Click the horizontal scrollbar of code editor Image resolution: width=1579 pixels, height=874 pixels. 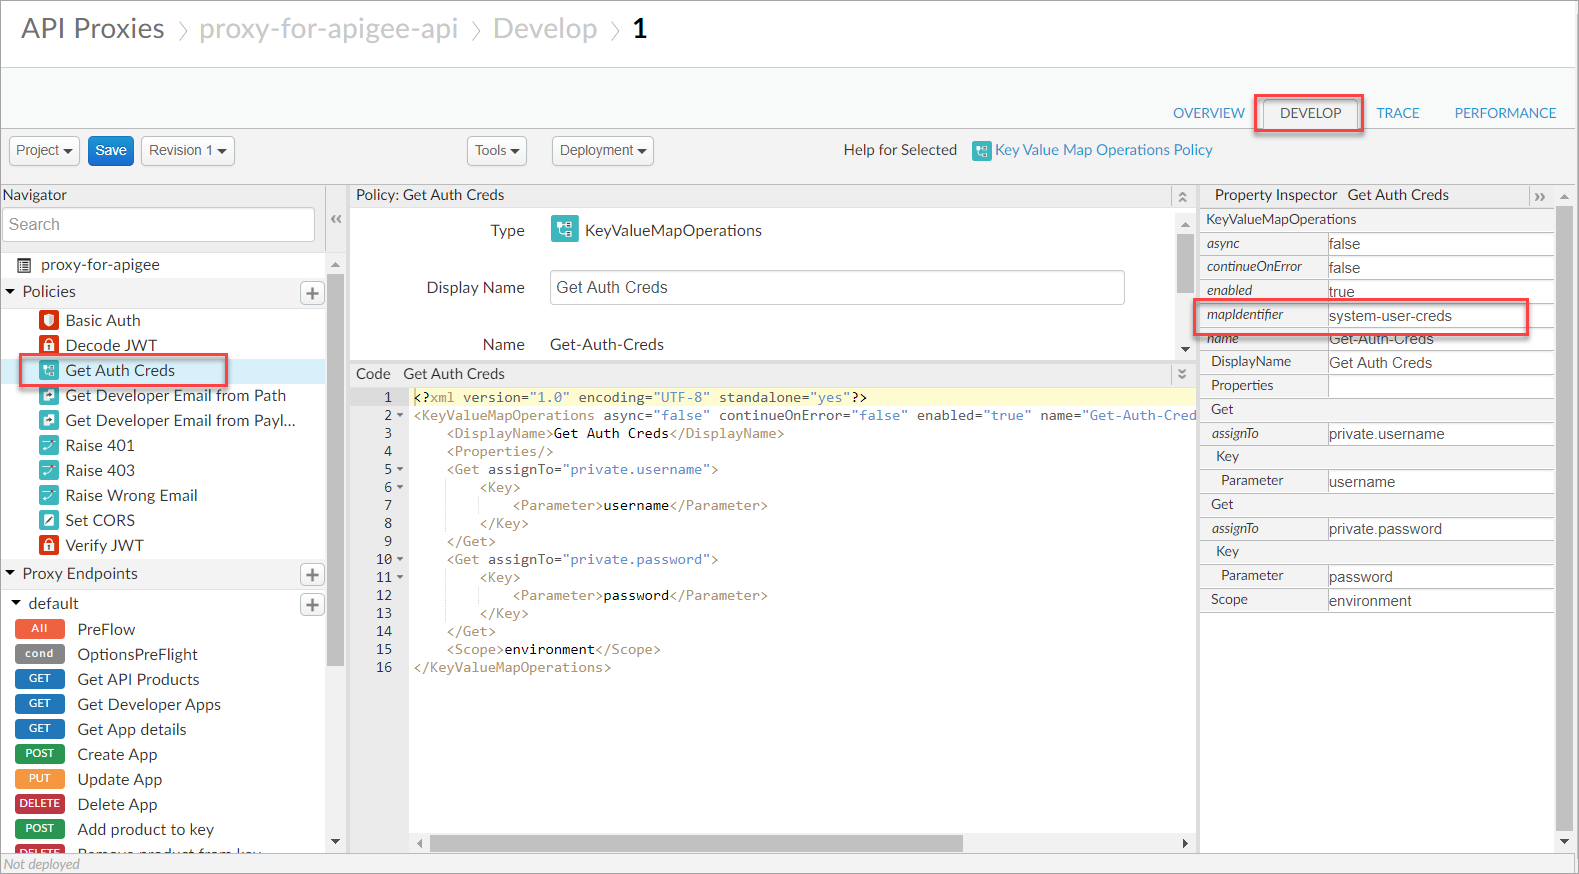pyautogui.click(x=696, y=844)
